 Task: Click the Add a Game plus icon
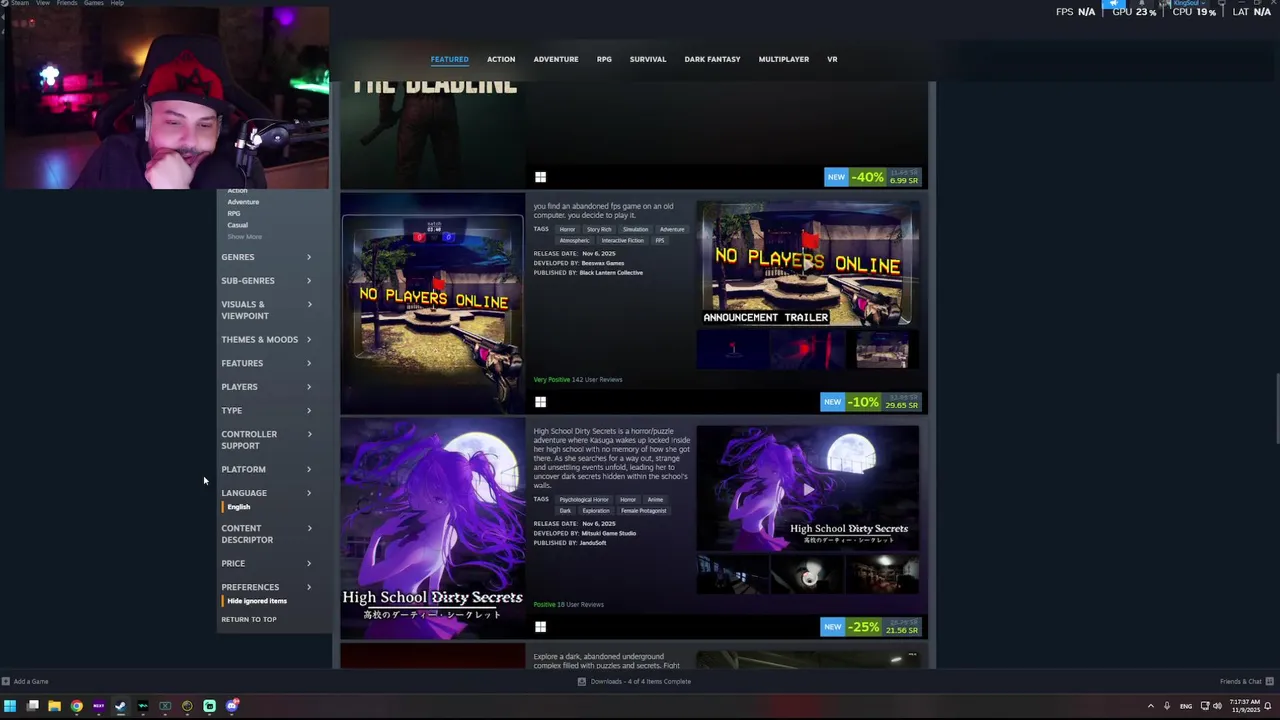point(6,682)
